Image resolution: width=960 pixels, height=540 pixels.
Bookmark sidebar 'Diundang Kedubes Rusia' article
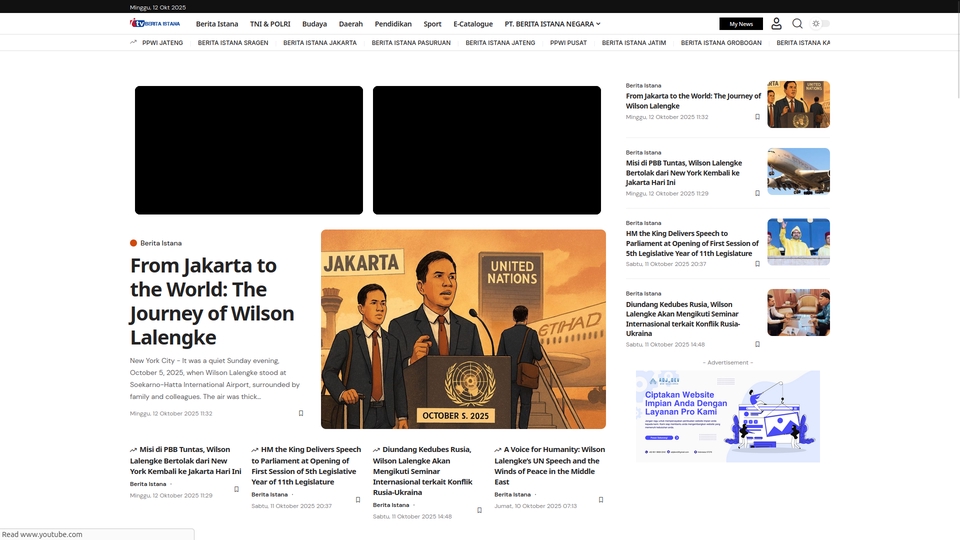(757, 344)
